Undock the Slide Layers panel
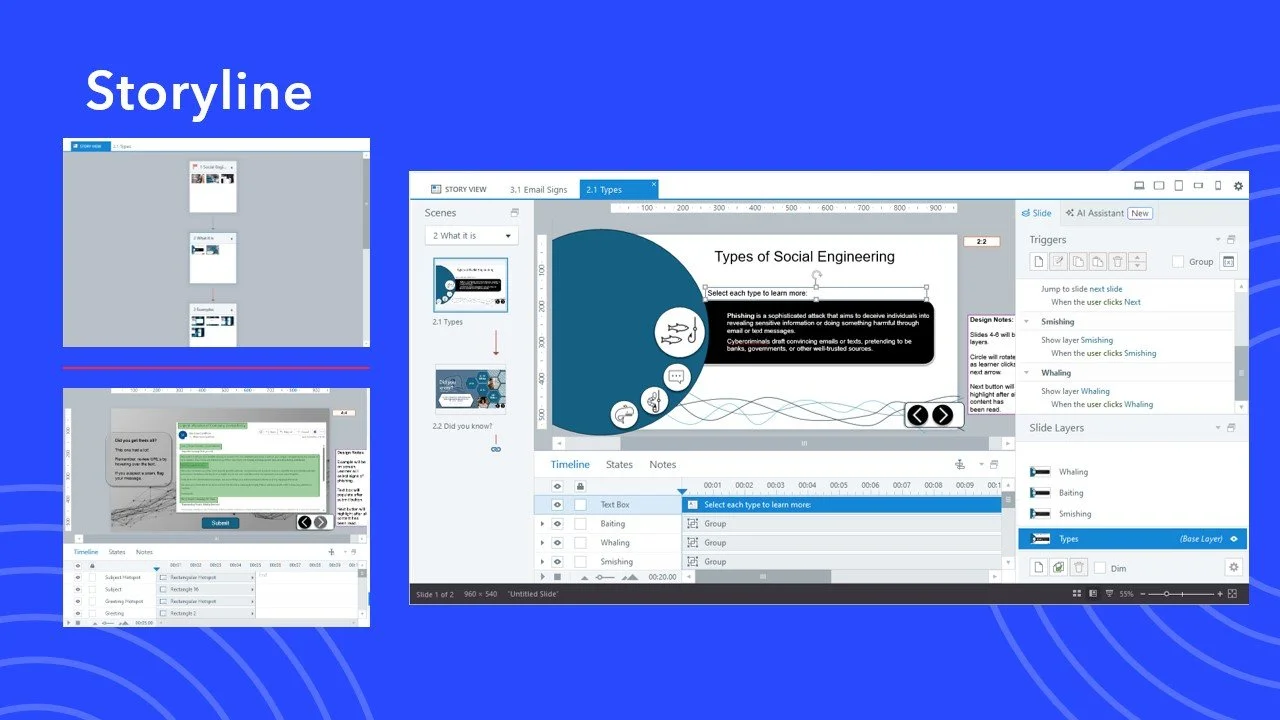The image size is (1280, 720). click(x=1231, y=428)
